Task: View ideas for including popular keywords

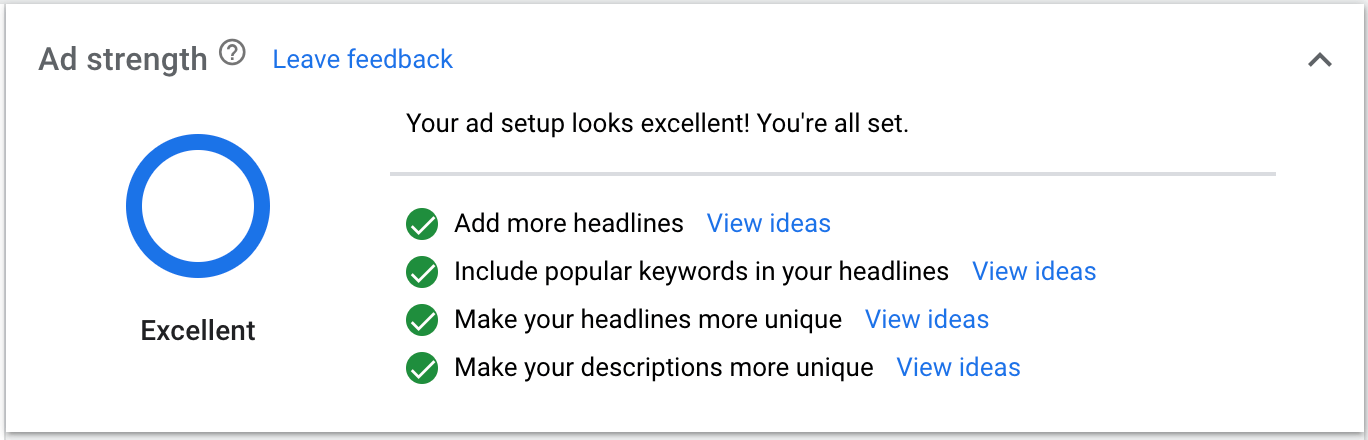Action: point(1034,271)
